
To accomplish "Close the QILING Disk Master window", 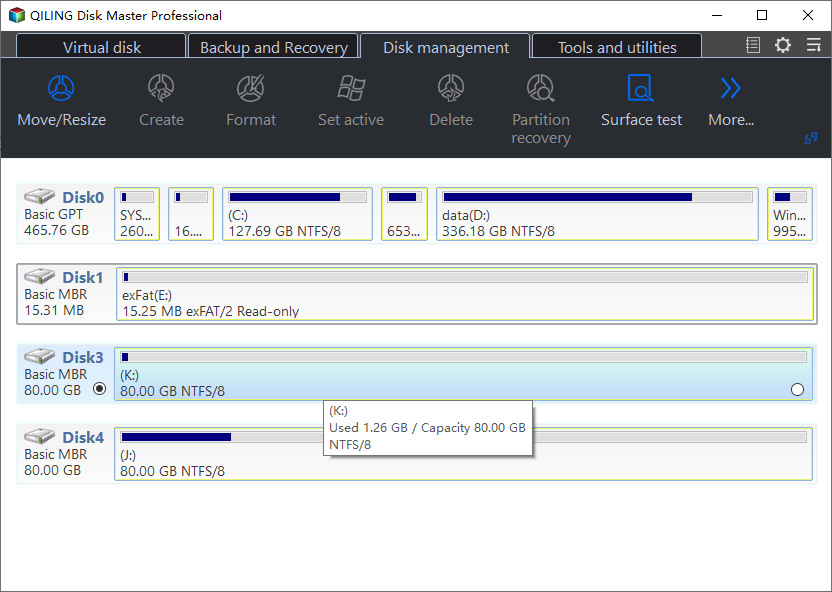I will (x=808, y=15).
